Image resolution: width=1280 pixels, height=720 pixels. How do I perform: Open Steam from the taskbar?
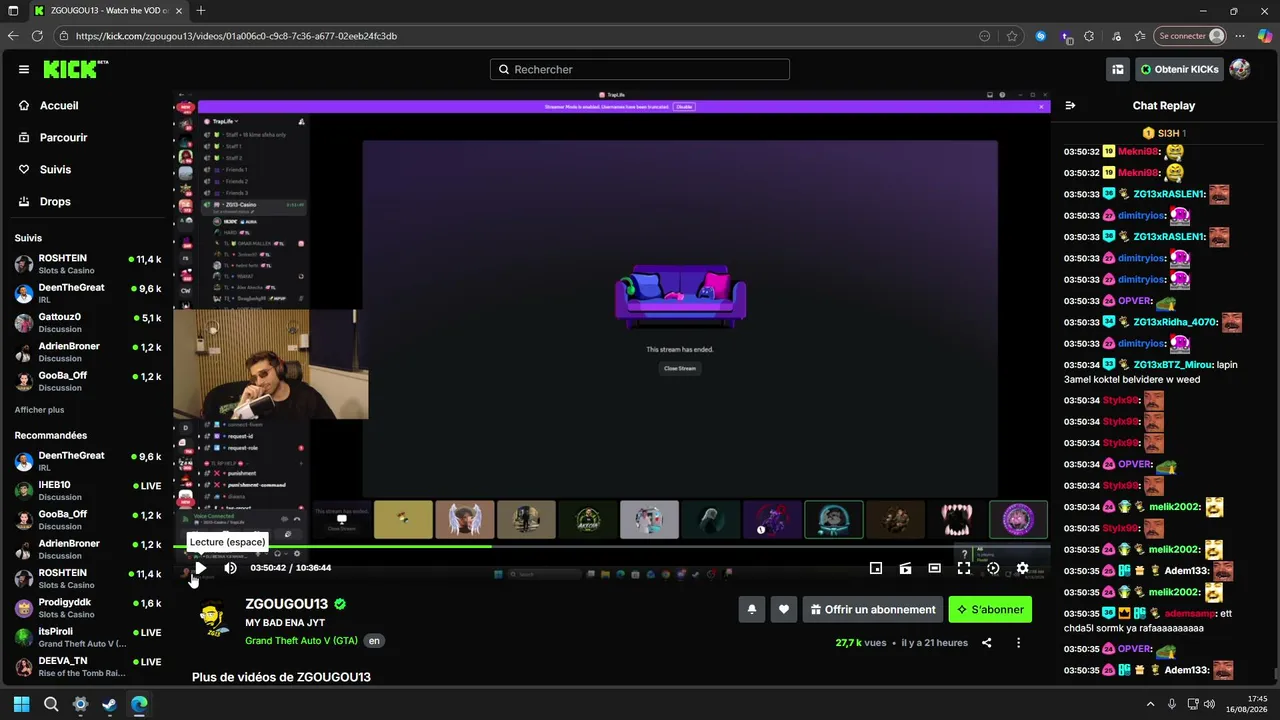tap(110, 704)
